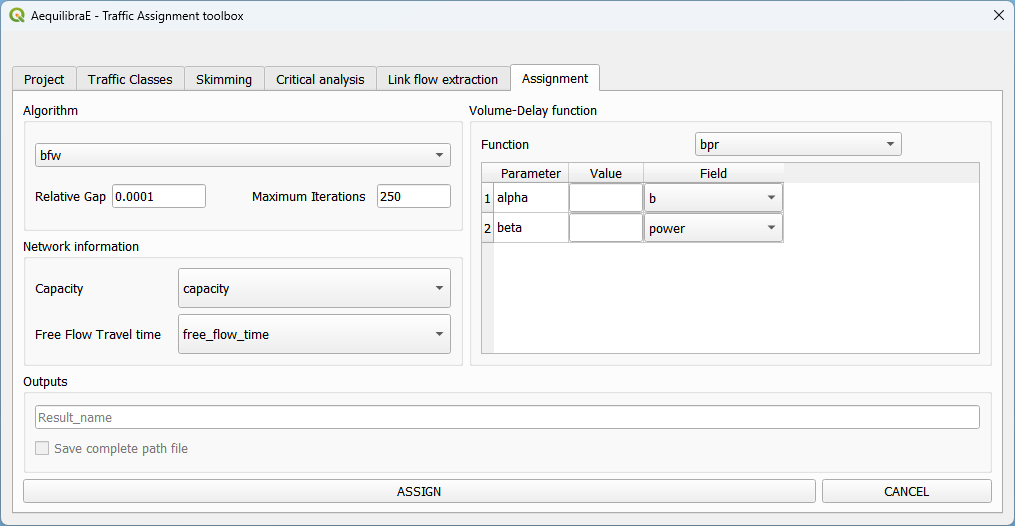Click the Maximum Iterations input field
This screenshot has width=1015, height=526.
[414, 196]
